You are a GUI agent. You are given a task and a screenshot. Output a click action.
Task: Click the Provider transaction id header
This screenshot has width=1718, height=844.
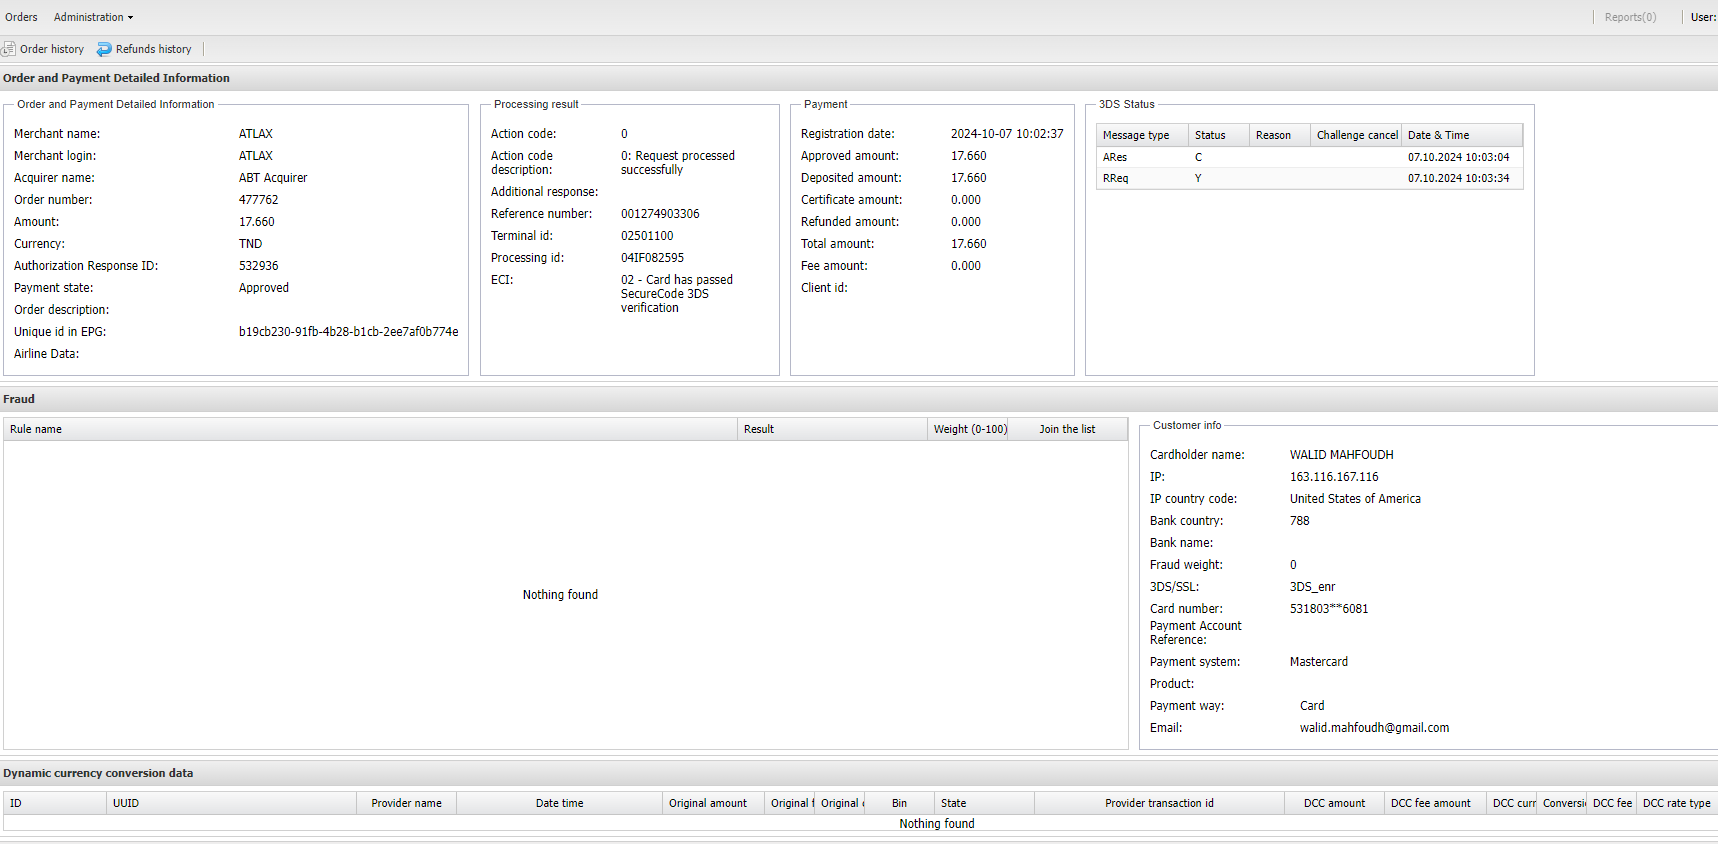click(x=1159, y=803)
